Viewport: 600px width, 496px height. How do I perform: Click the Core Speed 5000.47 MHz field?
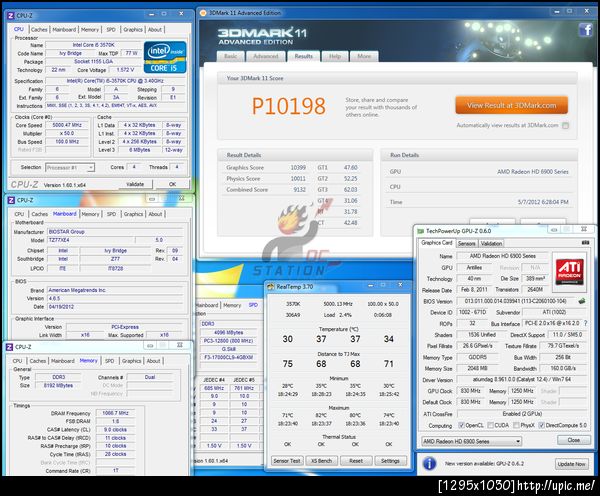(x=67, y=125)
